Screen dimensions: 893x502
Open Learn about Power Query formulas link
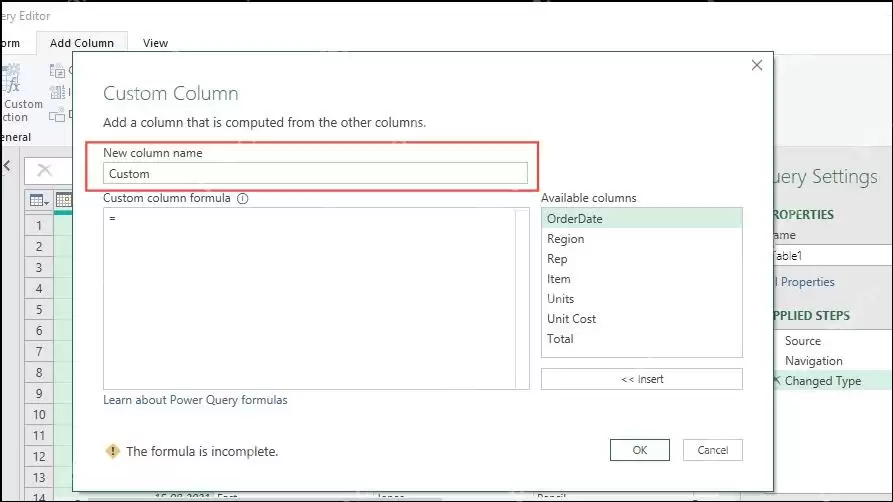195,400
